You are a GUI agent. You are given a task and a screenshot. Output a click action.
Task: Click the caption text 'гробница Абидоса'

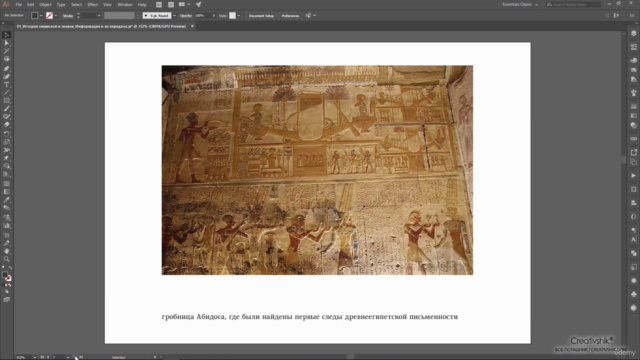(193, 317)
